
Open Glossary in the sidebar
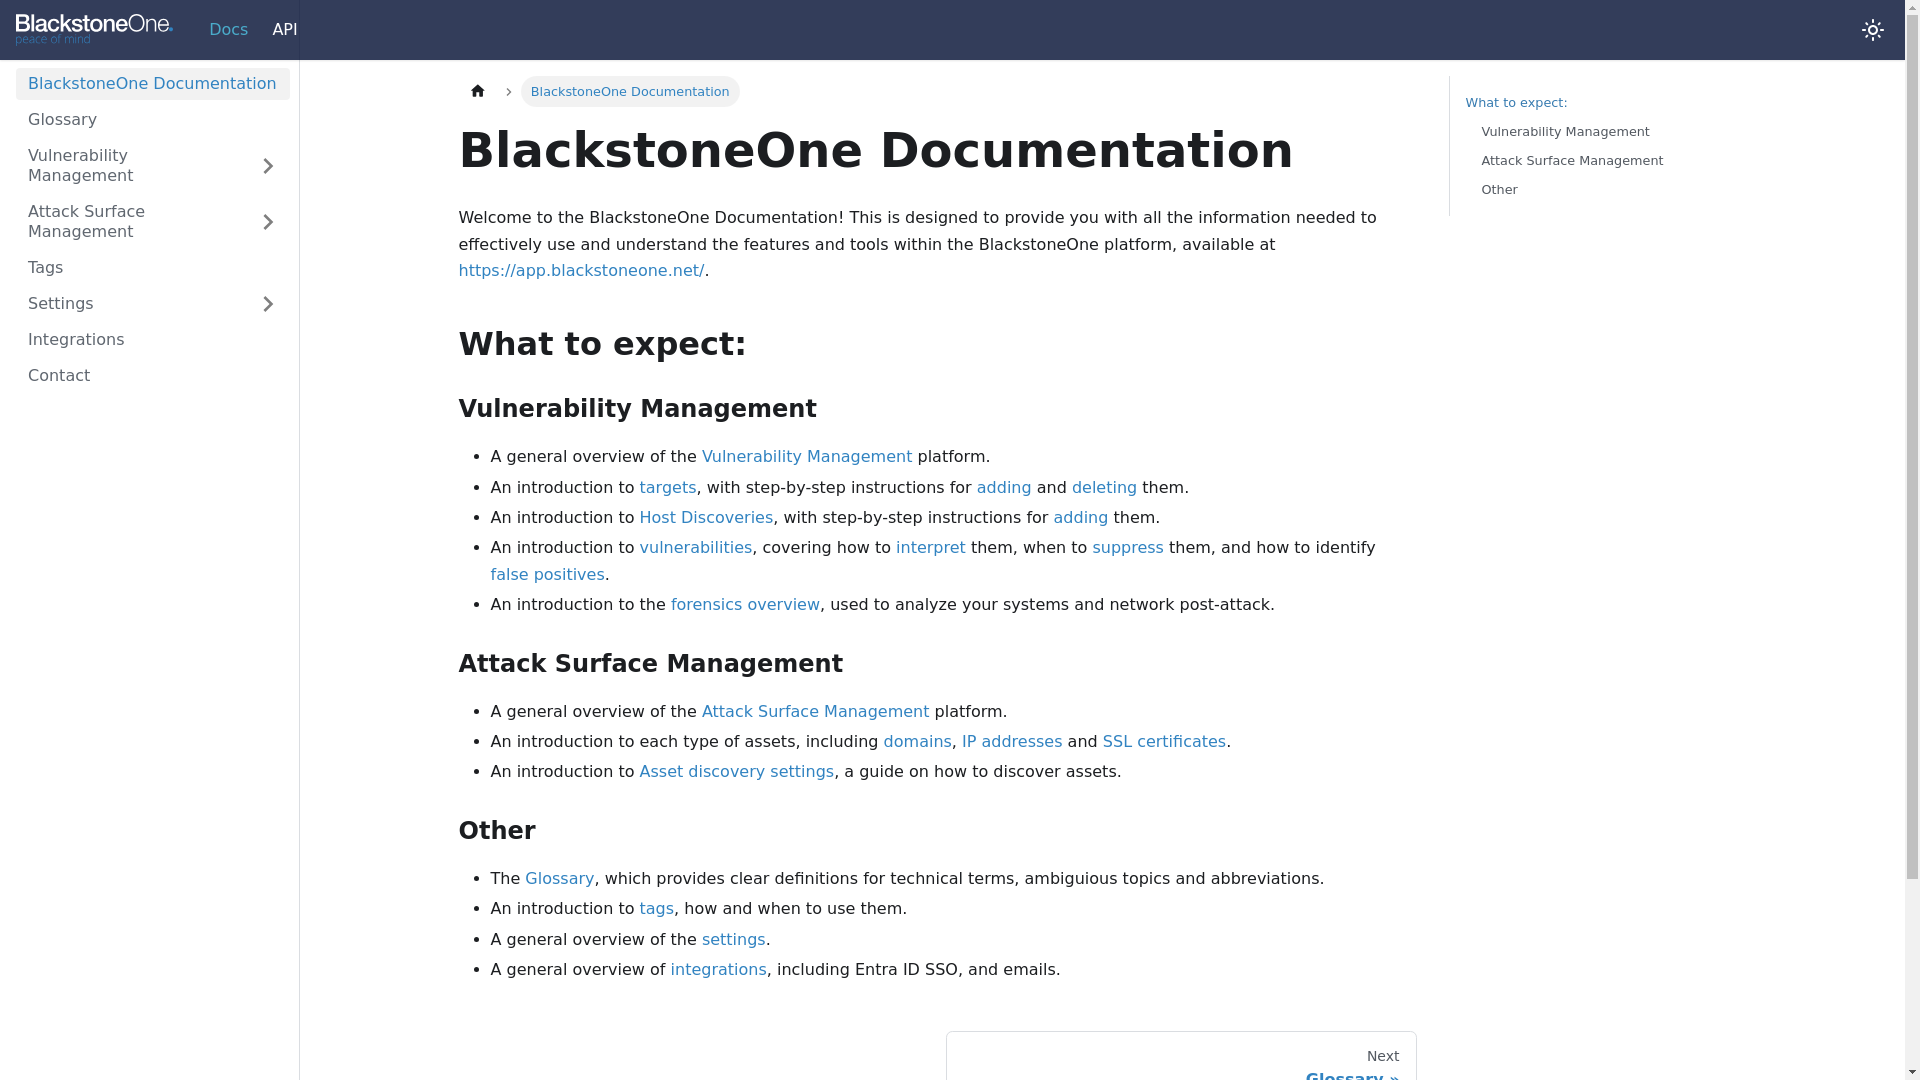pyautogui.click(x=152, y=120)
